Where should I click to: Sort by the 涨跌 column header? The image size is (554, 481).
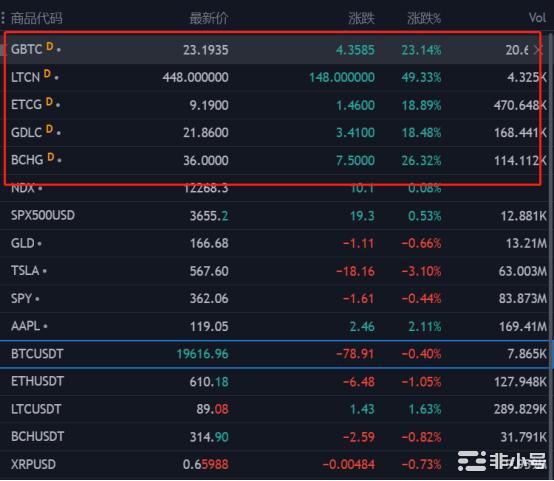[361, 18]
